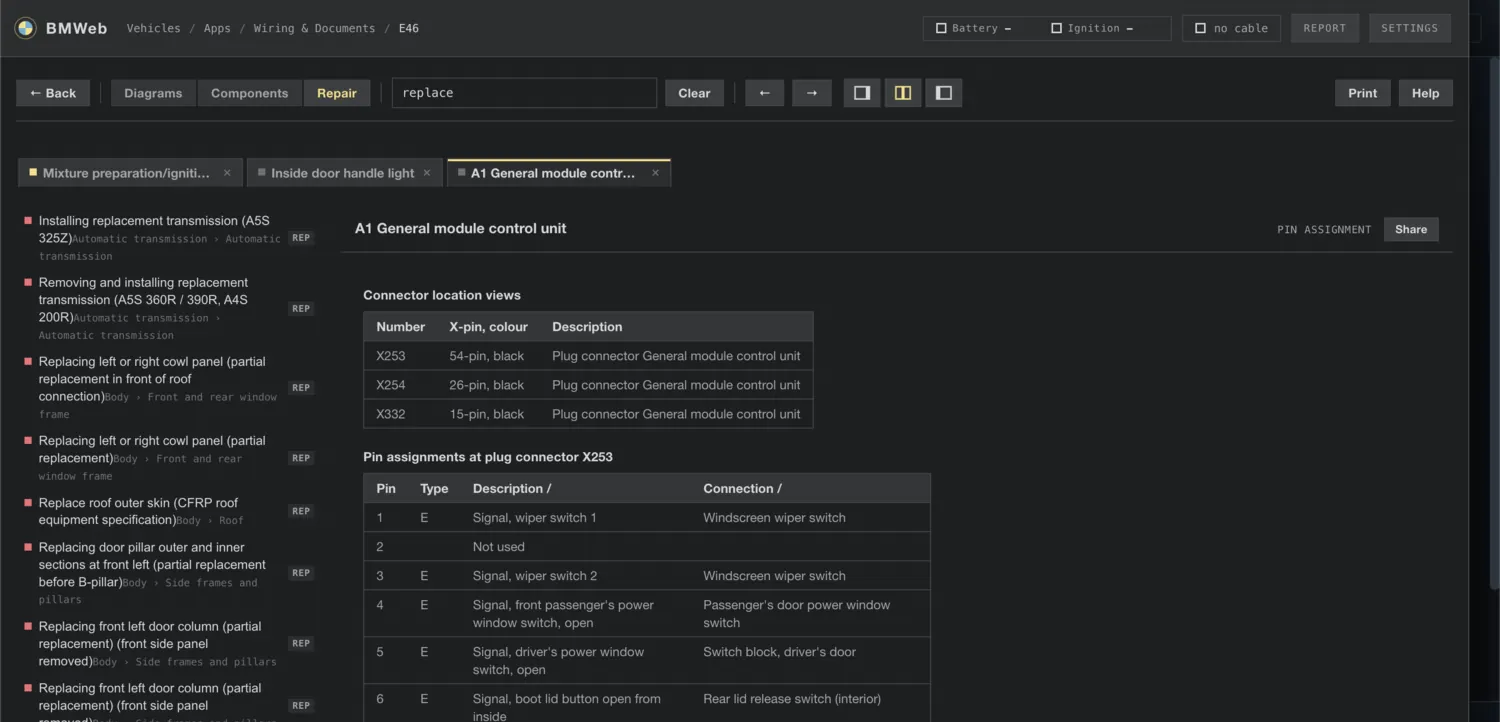This screenshot has height=722, width=1500.
Task: Select connector number X332 in the table
Action: click(x=391, y=414)
